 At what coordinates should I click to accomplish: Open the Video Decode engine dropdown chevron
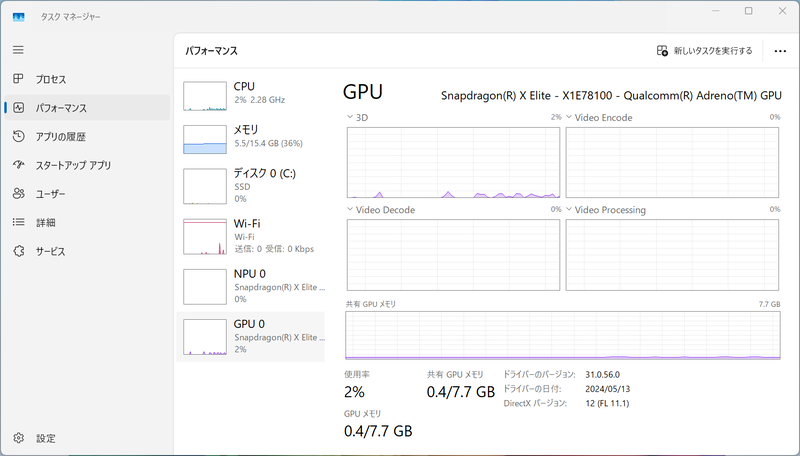[350, 209]
